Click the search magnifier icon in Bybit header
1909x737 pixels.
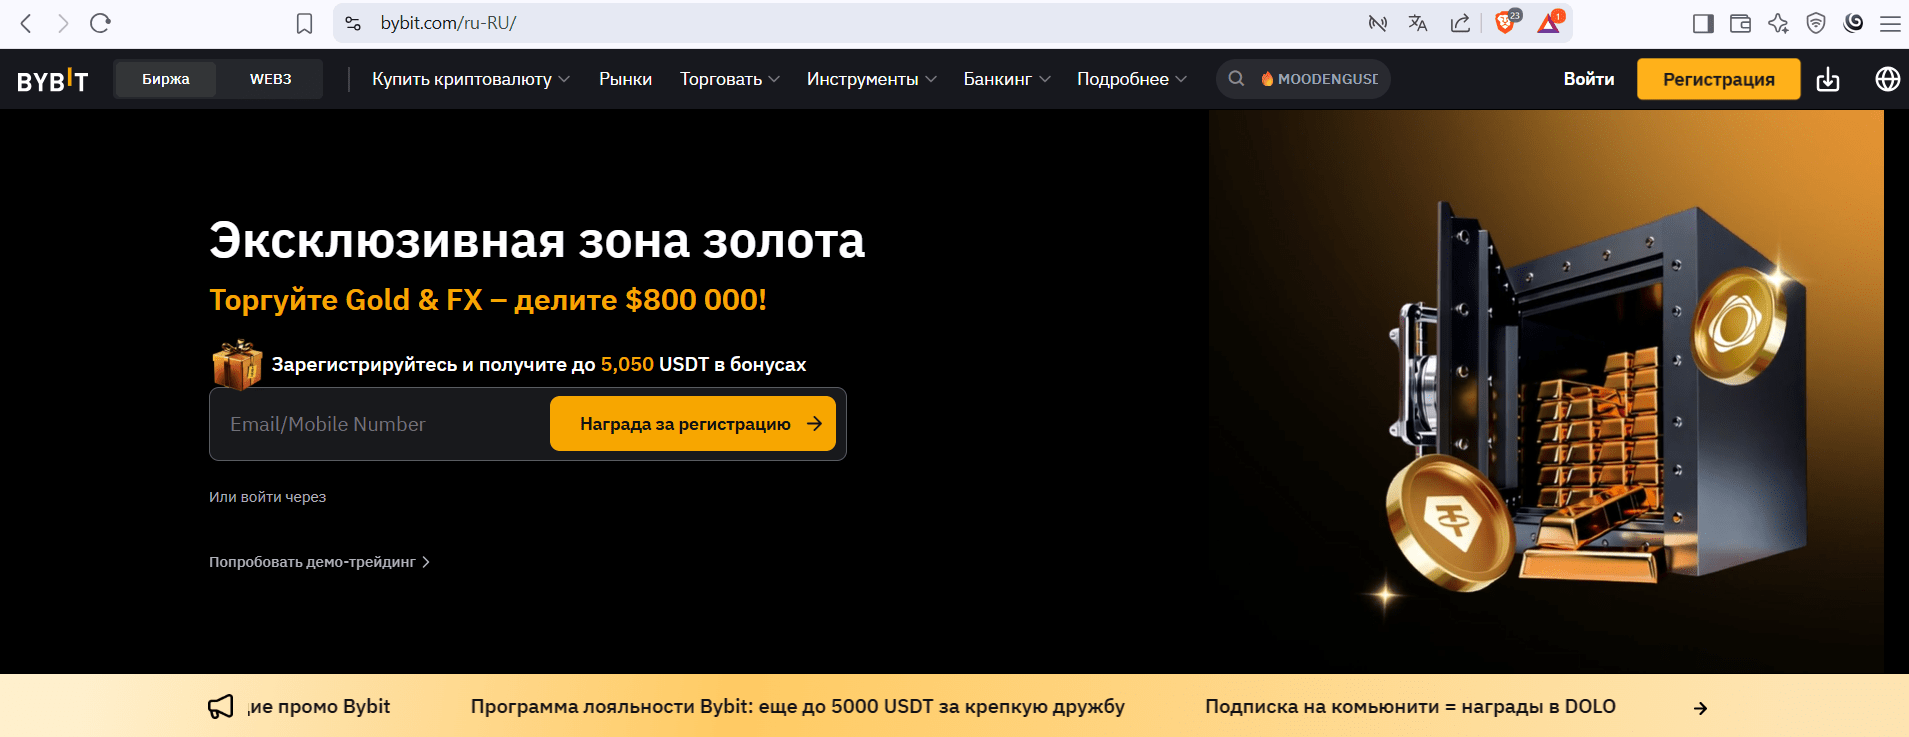pos(1236,78)
